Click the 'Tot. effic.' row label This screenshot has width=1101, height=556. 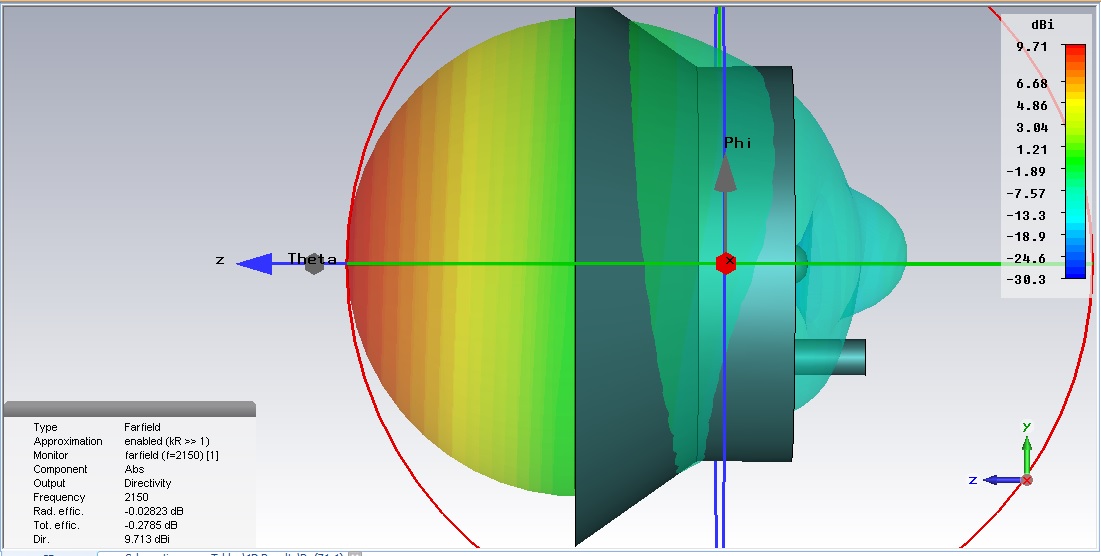56,525
